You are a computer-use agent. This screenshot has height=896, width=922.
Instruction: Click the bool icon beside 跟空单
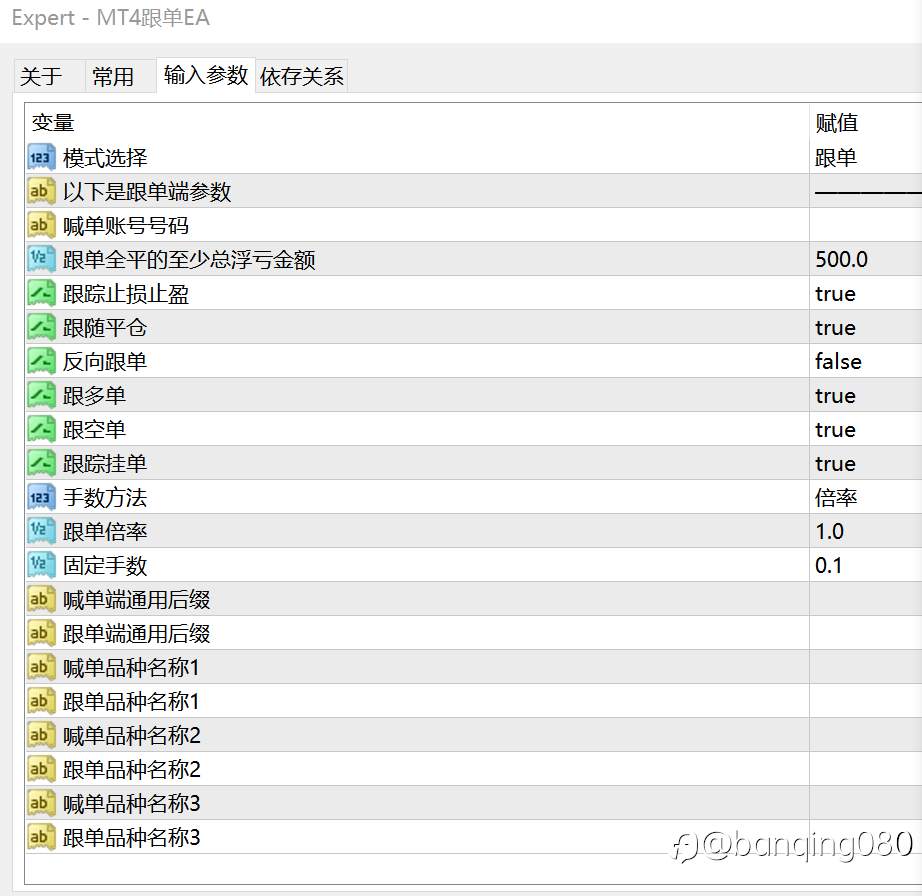[x=41, y=429]
